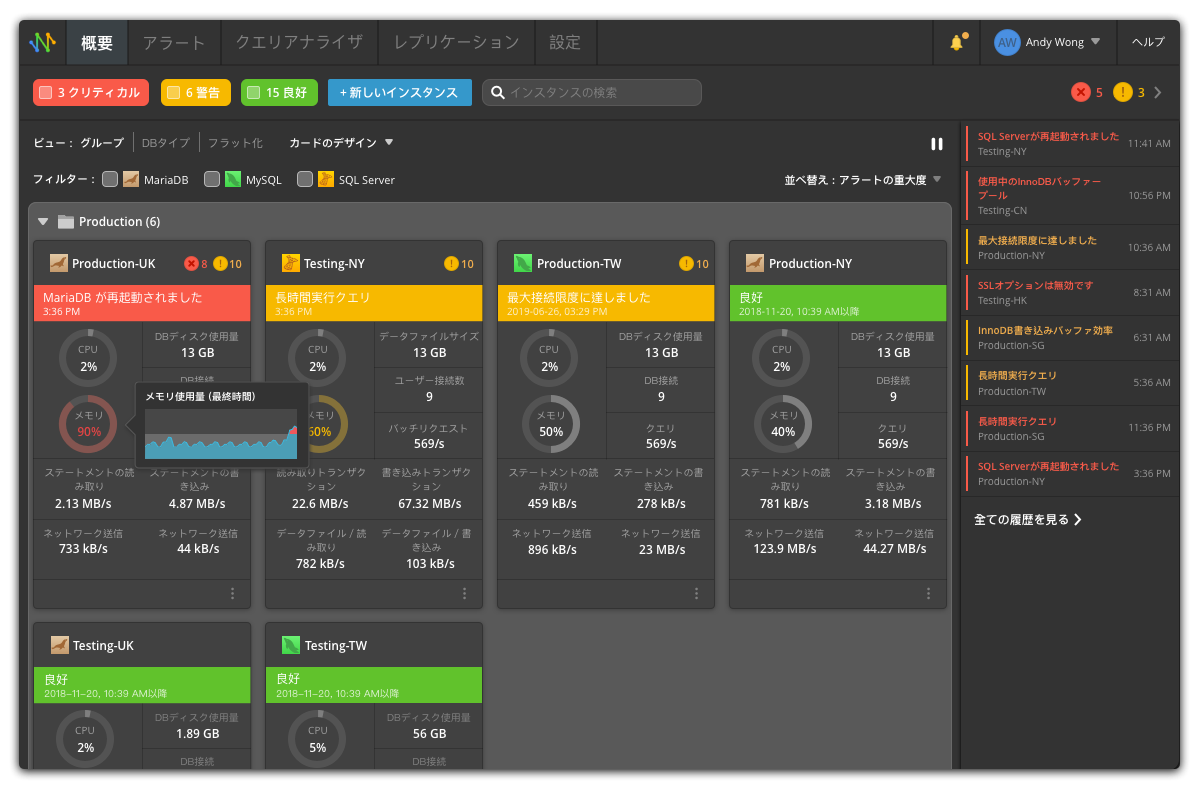Enable the MariaDB filter checkbox
The image size is (1200, 790).
(110, 180)
